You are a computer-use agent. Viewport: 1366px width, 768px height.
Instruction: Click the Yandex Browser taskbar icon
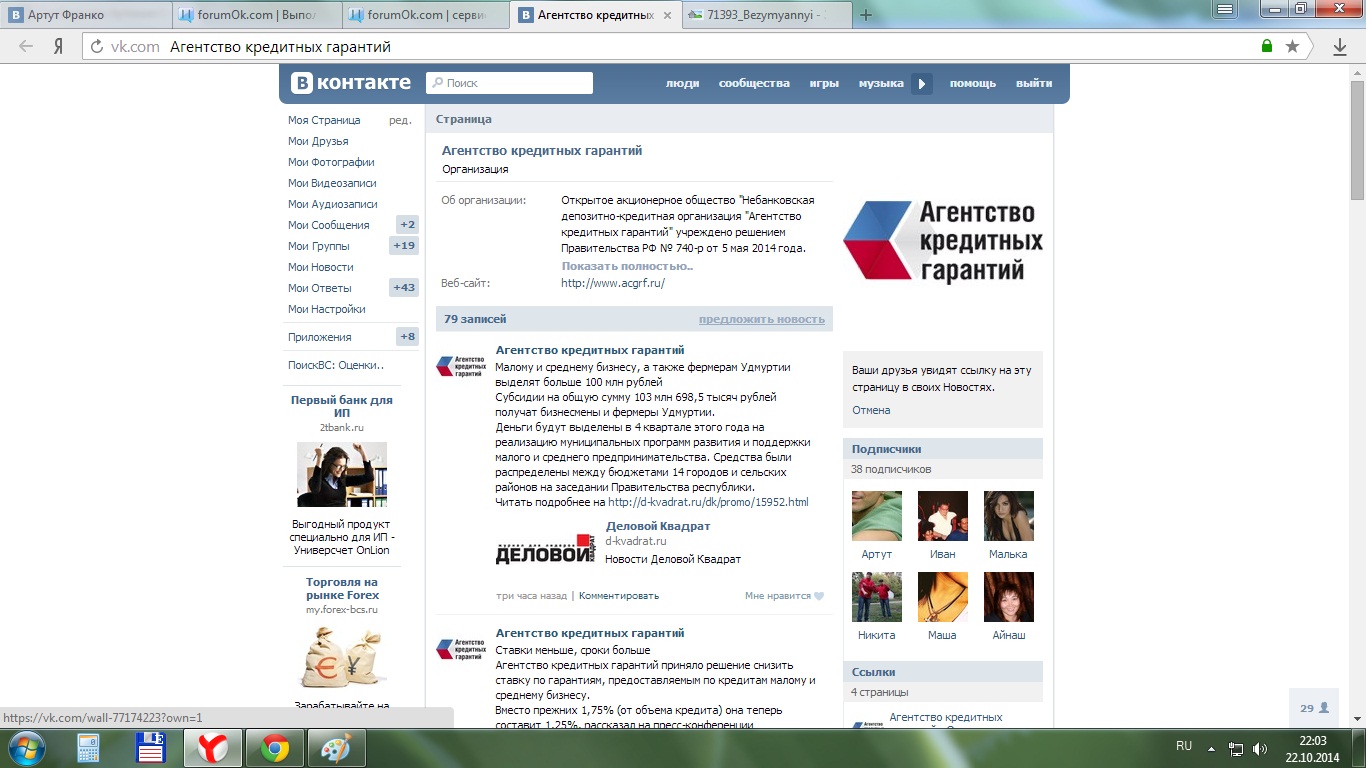click(x=211, y=747)
